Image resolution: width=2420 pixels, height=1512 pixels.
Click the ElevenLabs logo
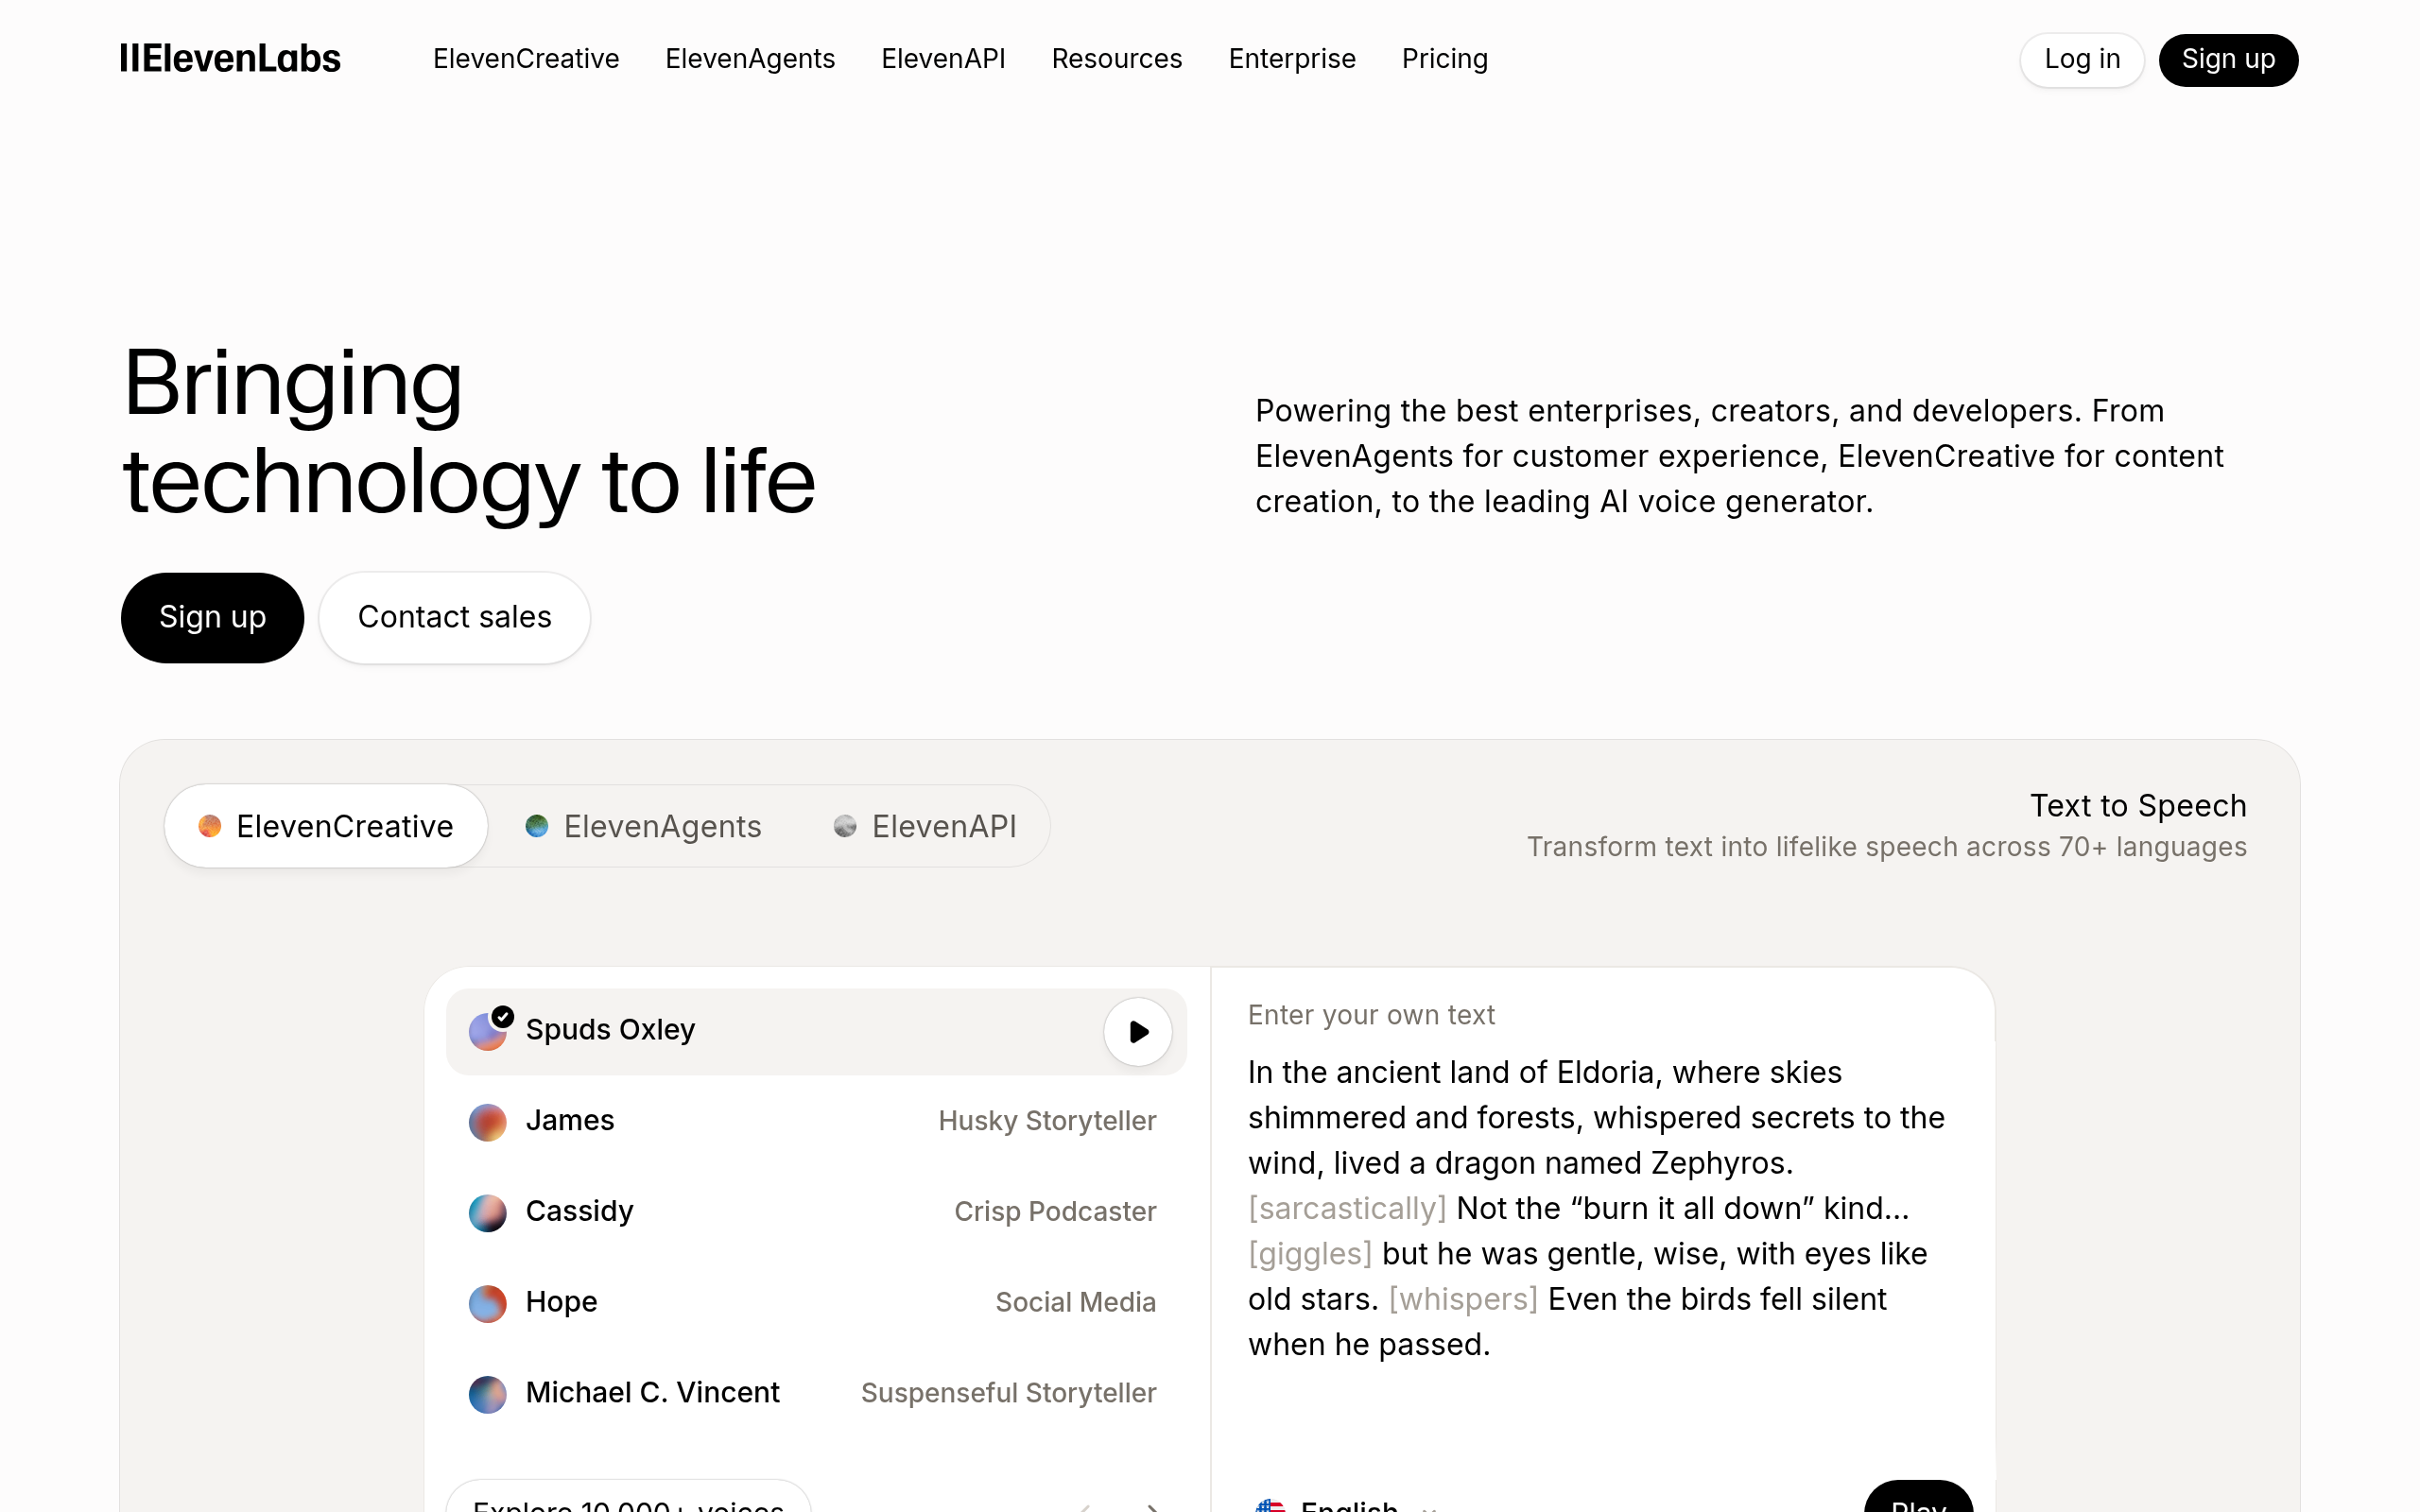[x=229, y=59]
